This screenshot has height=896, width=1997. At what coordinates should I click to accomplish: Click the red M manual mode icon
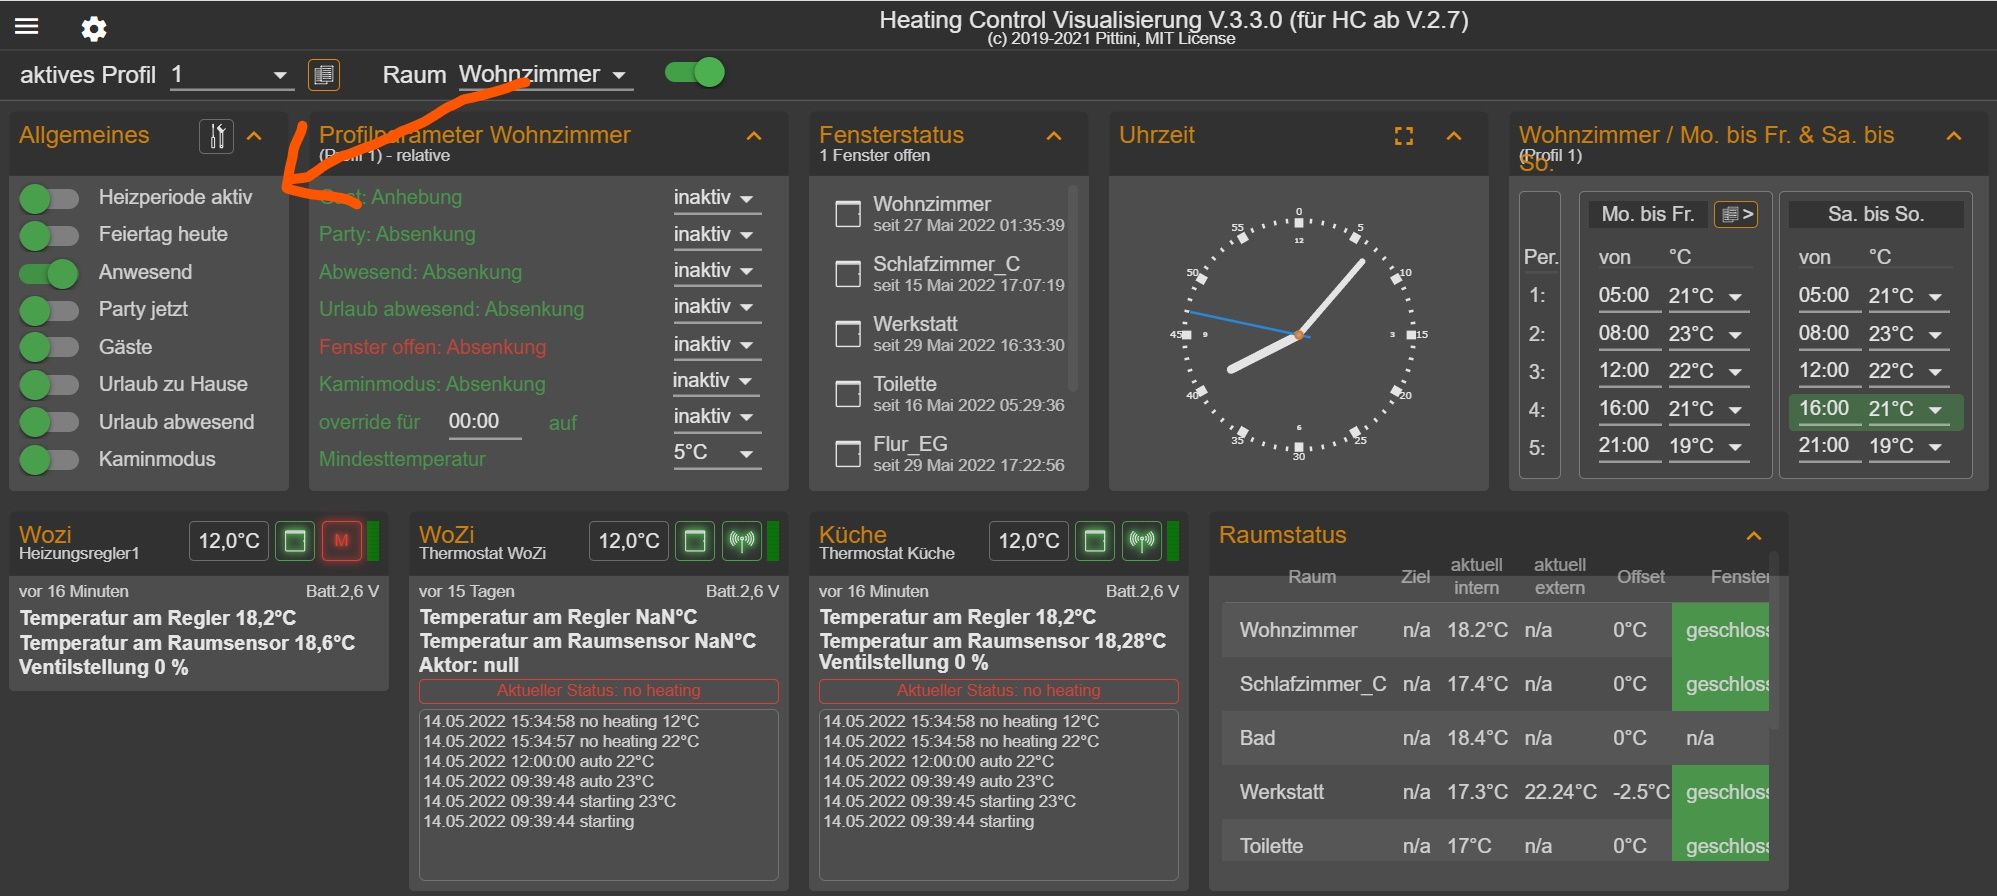341,541
